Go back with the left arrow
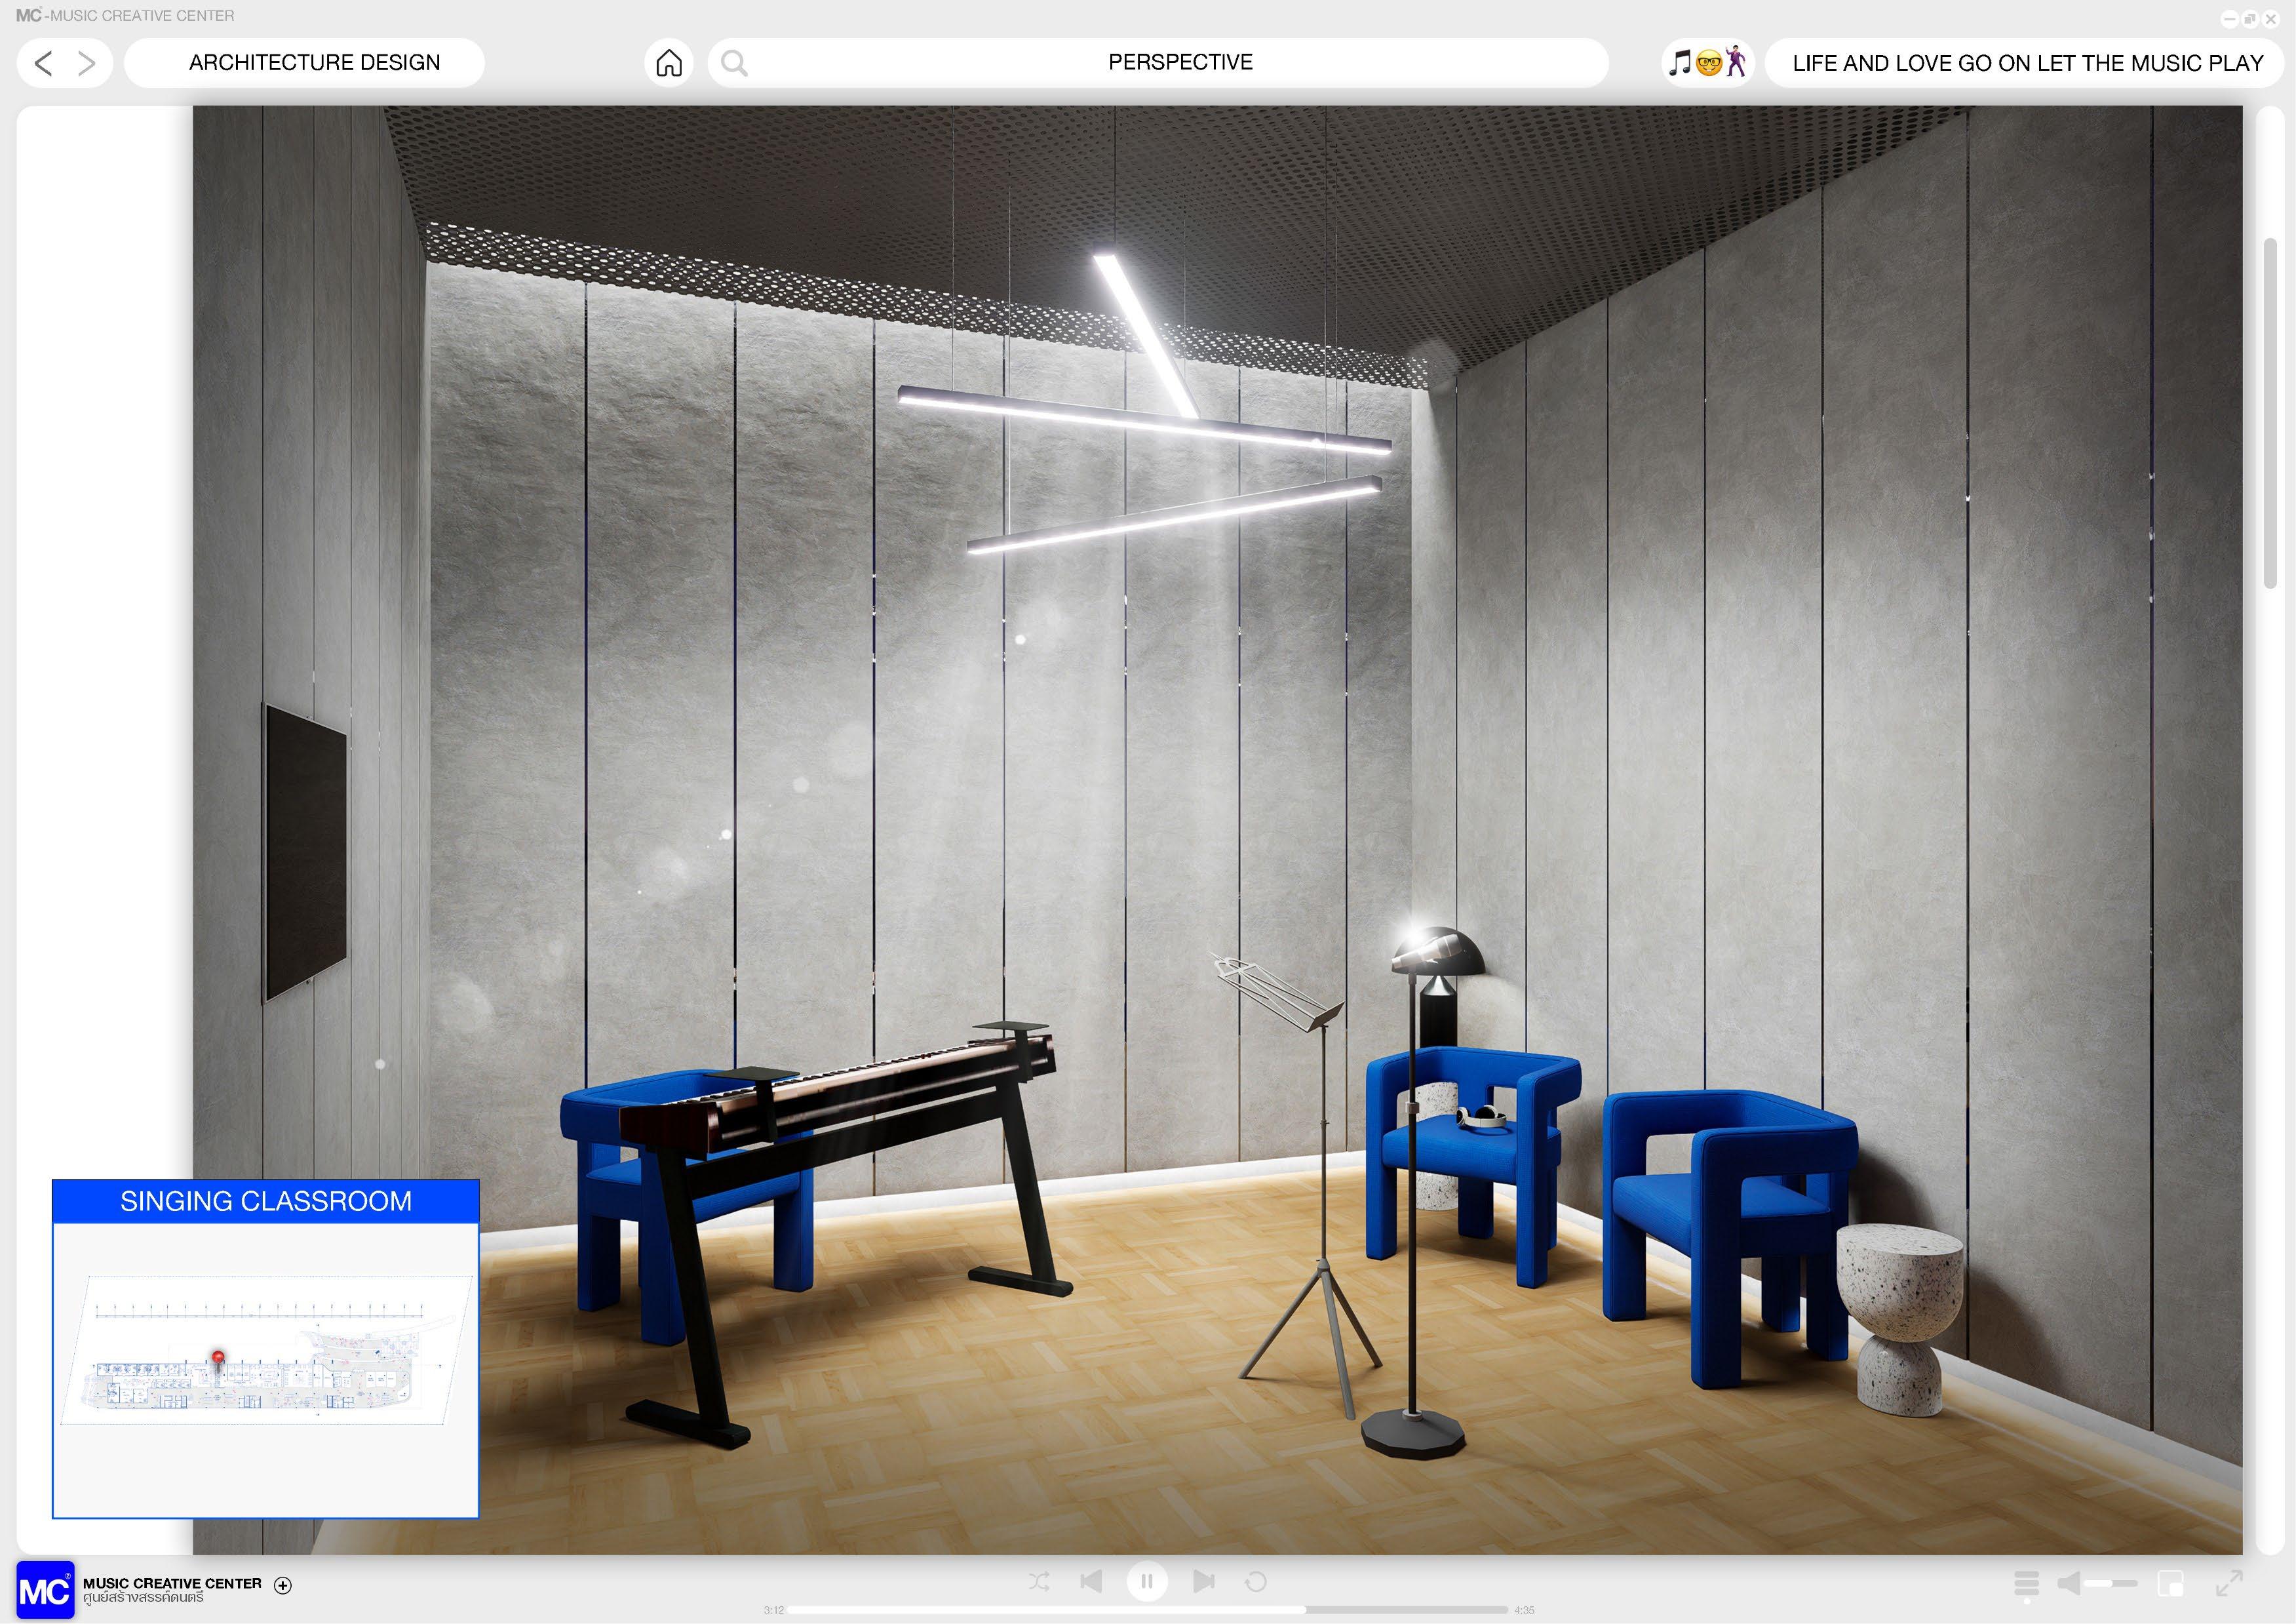This screenshot has height=1624, width=2296. pyautogui.click(x=43, y=63)
